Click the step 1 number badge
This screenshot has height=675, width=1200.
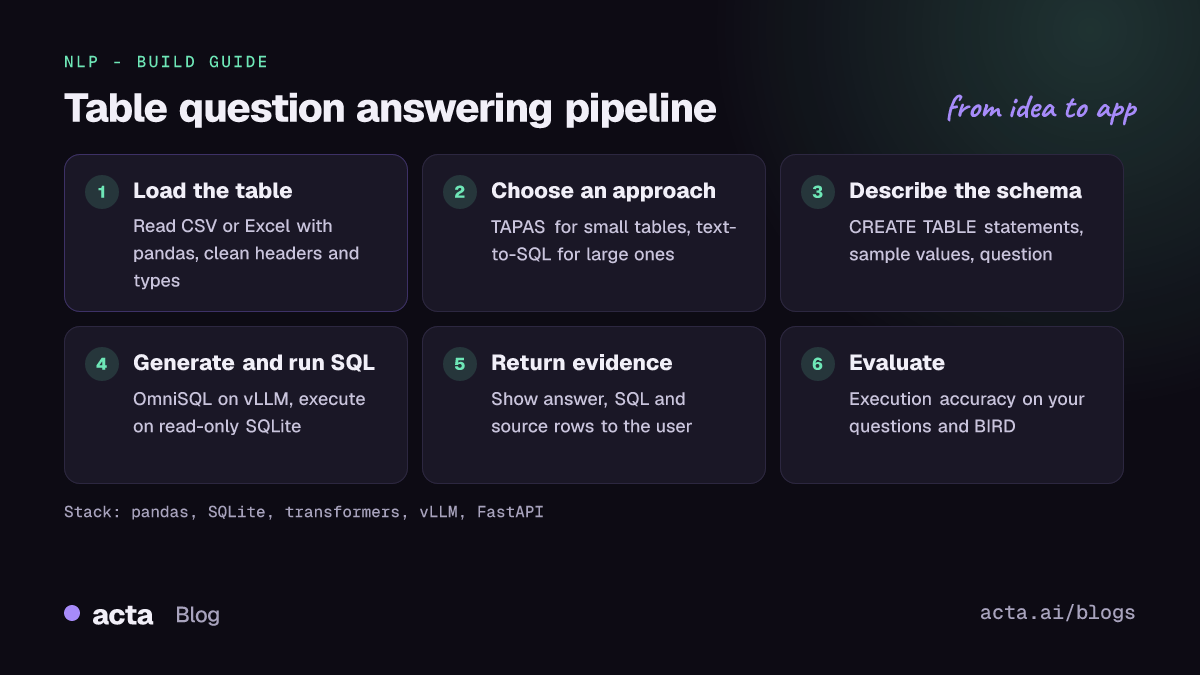101,192
